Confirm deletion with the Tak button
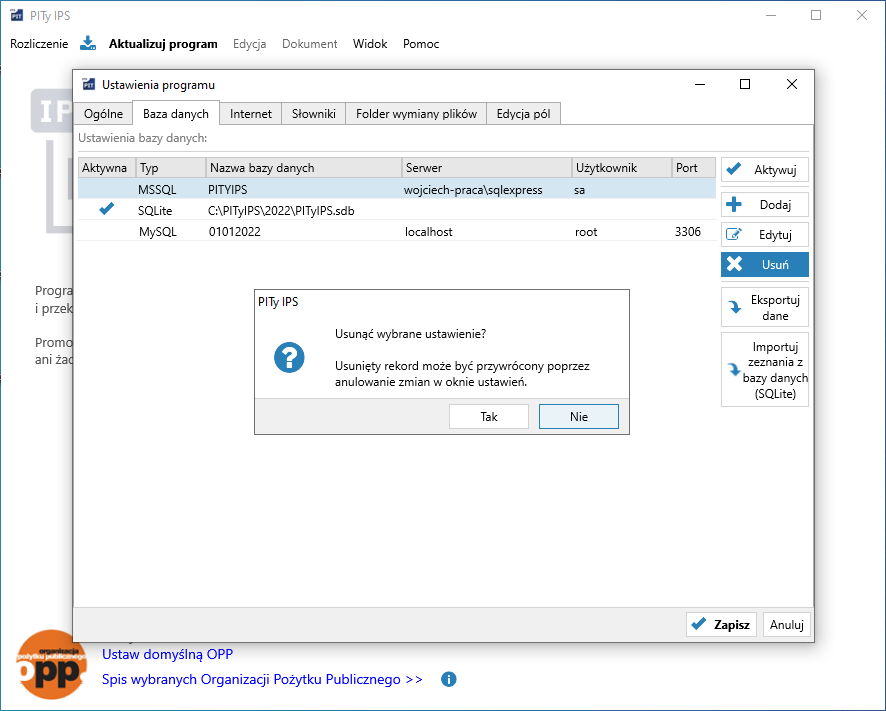Screen dimensions: 886x711 pyautogui.click(x=489, y=417)
